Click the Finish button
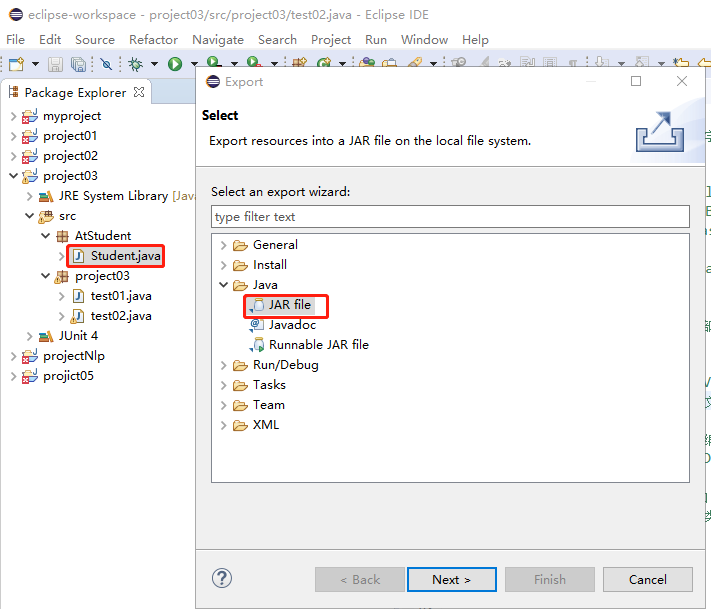Viewport: 711px width, 609px height. click(x=550, y=579)
